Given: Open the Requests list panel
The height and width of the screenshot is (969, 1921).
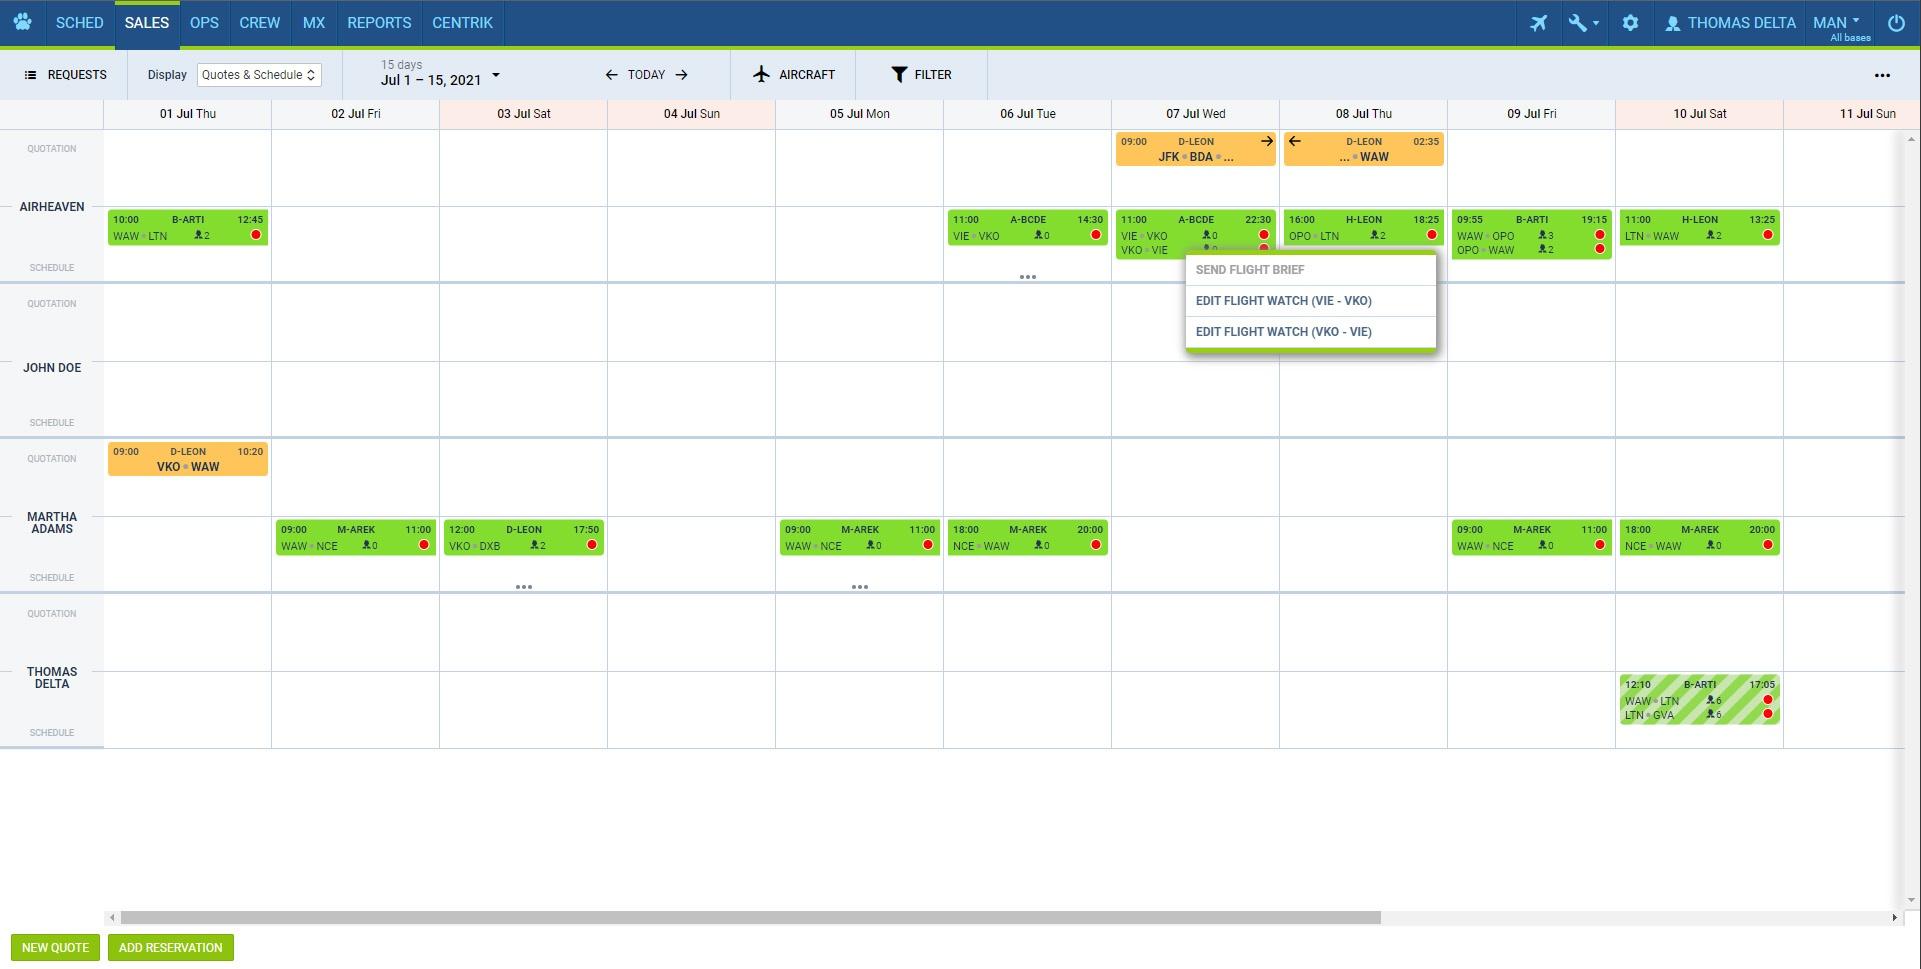Looking at the screenshot, I should pos(66,75).
